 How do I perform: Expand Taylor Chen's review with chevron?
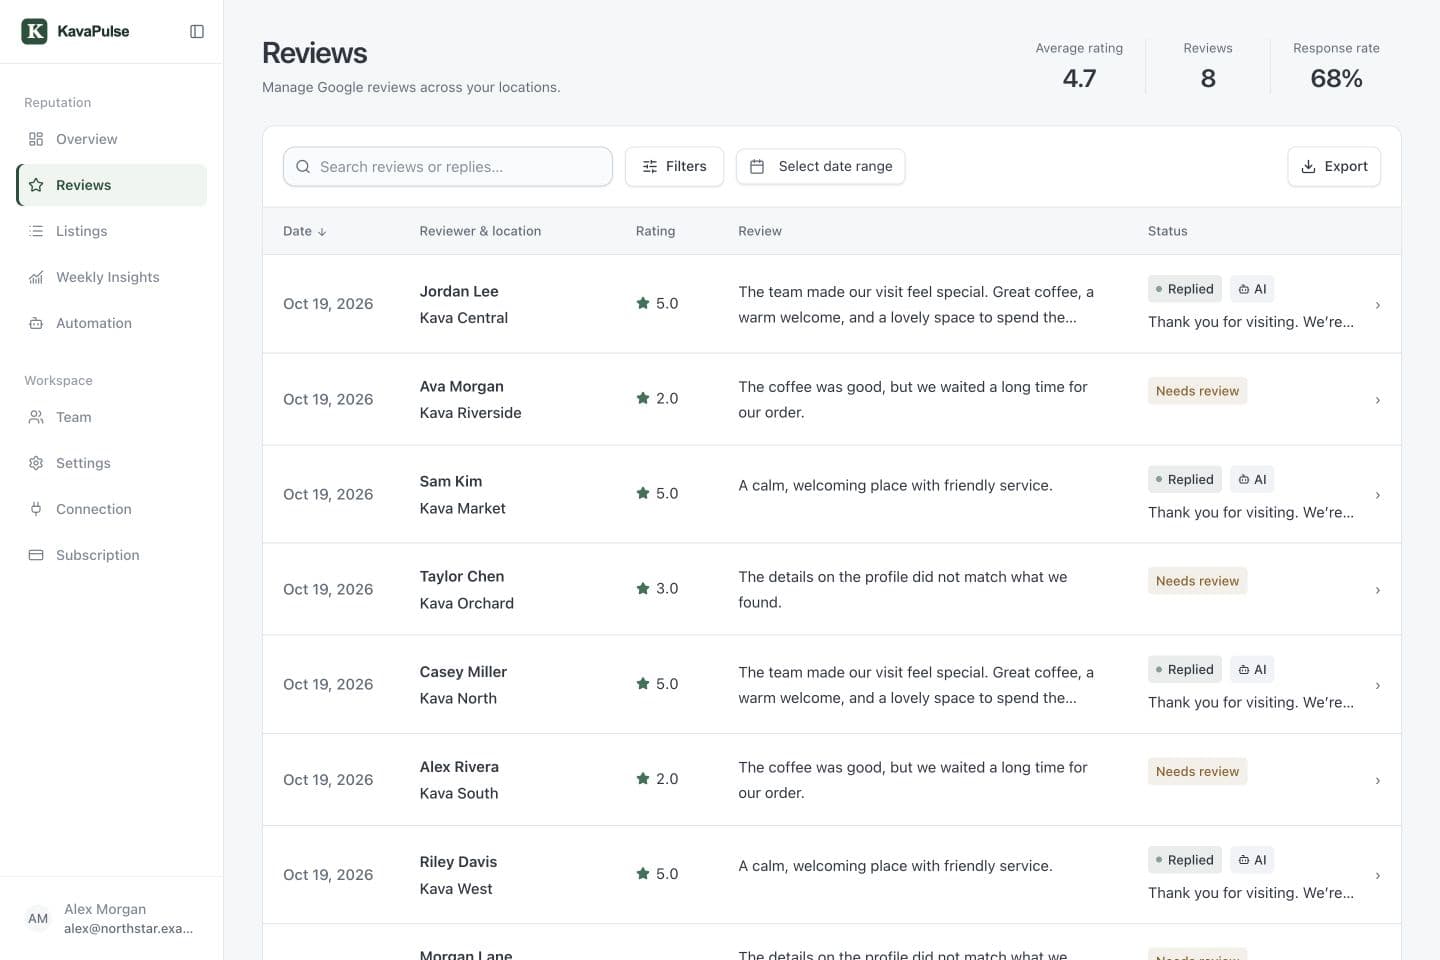1378,590
